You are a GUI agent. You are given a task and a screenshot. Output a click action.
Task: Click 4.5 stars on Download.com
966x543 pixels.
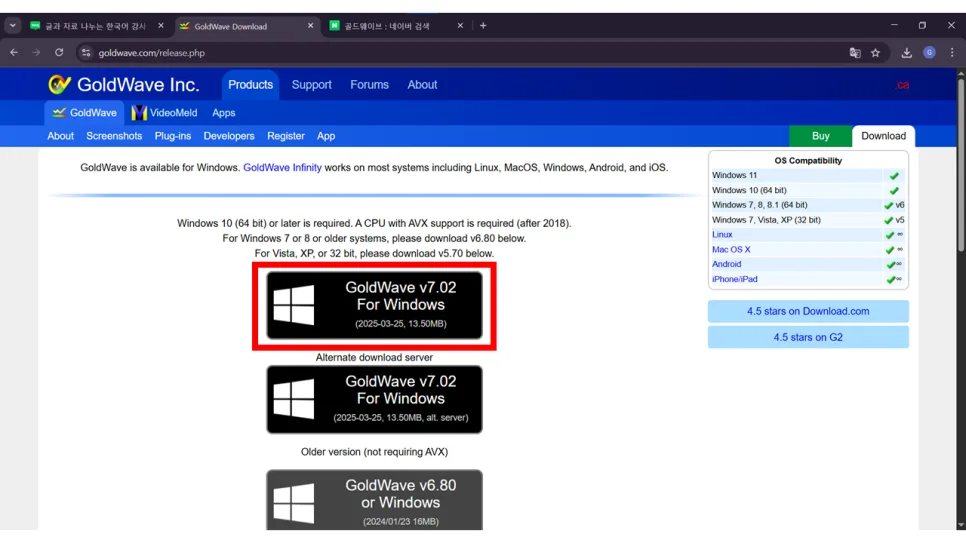[x=808, y=311]
